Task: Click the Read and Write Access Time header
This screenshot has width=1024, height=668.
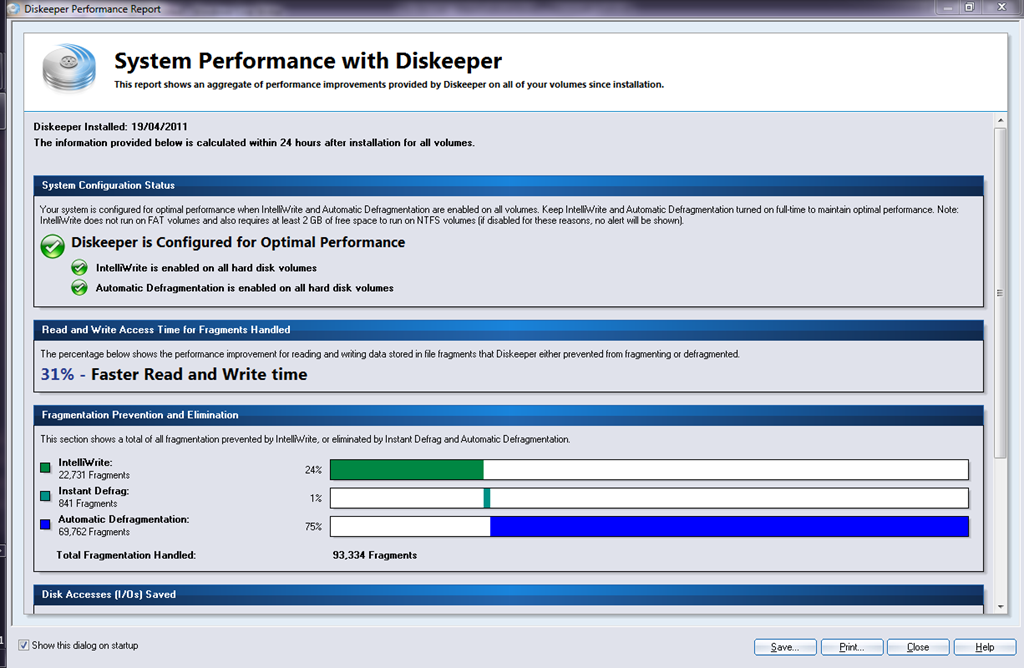Action: click(509, 330)
